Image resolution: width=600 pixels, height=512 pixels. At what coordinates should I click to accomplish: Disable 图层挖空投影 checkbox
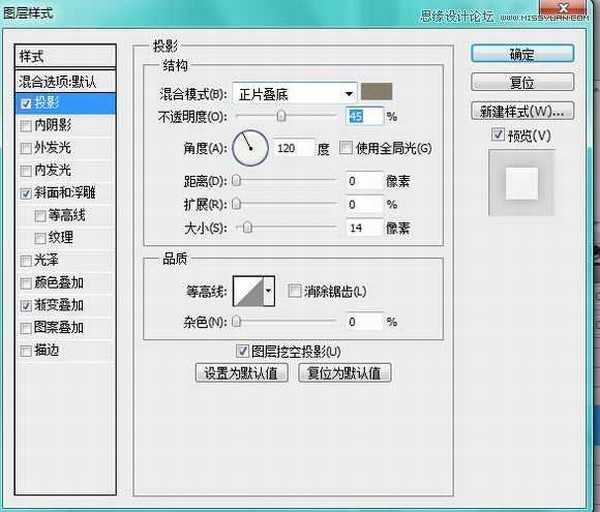coord(242,351)
